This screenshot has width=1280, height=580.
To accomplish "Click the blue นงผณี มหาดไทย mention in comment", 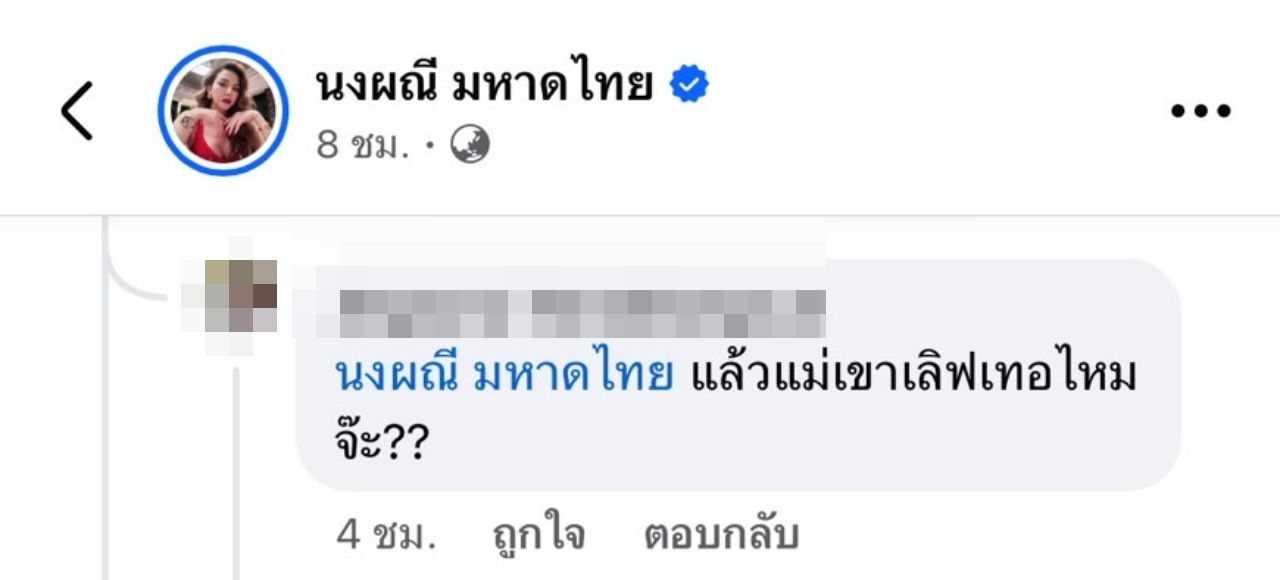I will [502, 376].
